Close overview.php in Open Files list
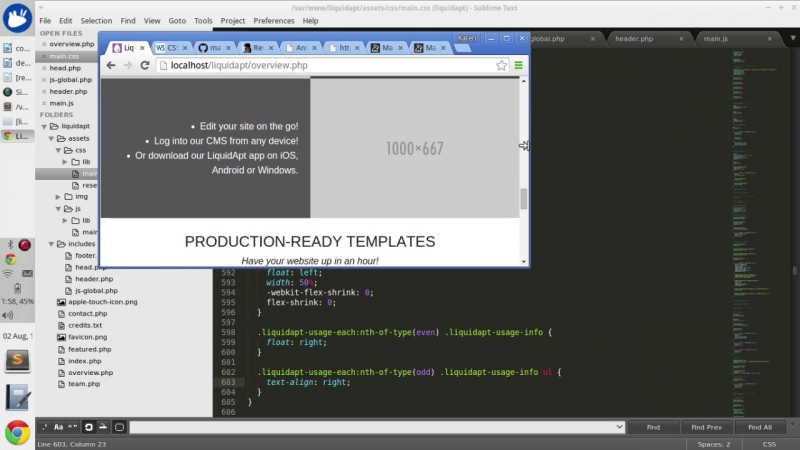800x450 pixels. [x=44, y=44]
